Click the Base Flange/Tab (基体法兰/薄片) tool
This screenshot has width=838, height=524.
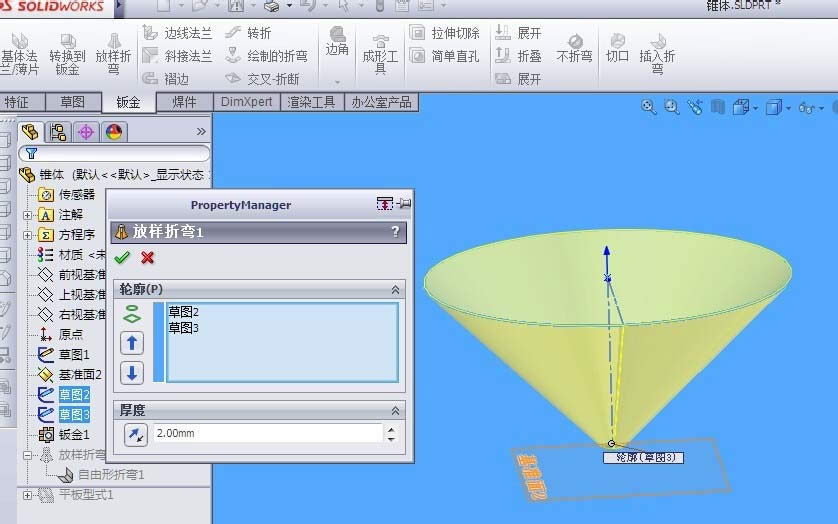tap(19, 53)
